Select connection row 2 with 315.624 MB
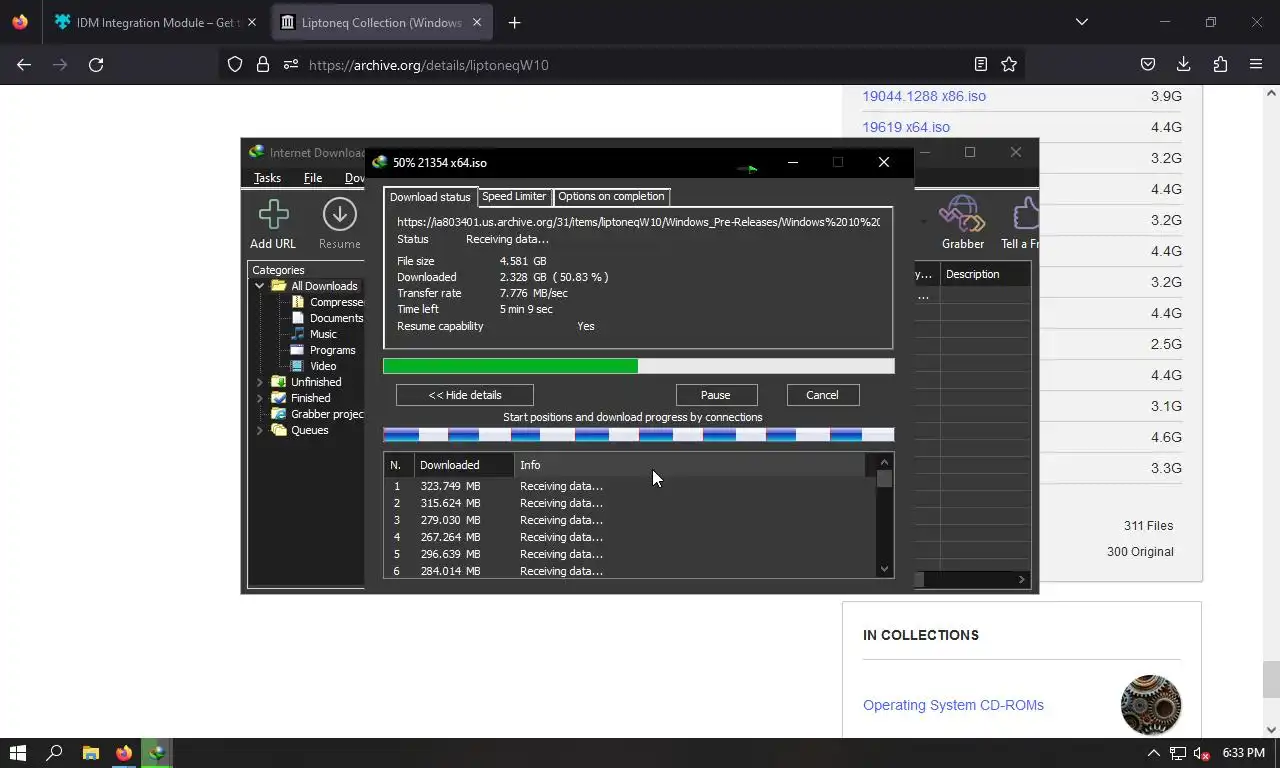The image size is (1280, 768). tap(630, 503)
